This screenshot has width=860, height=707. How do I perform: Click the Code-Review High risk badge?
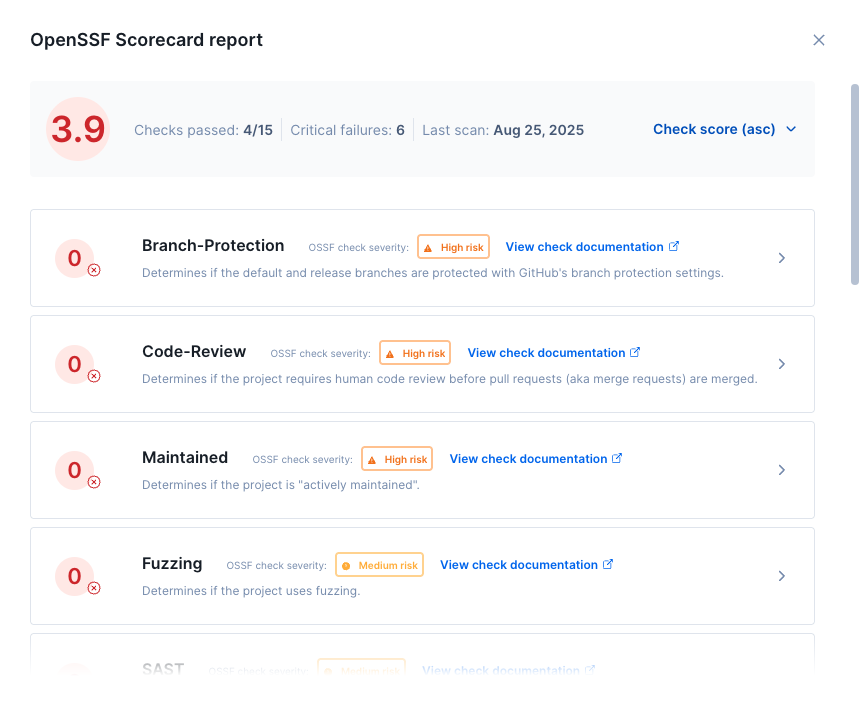coord(415,353)
